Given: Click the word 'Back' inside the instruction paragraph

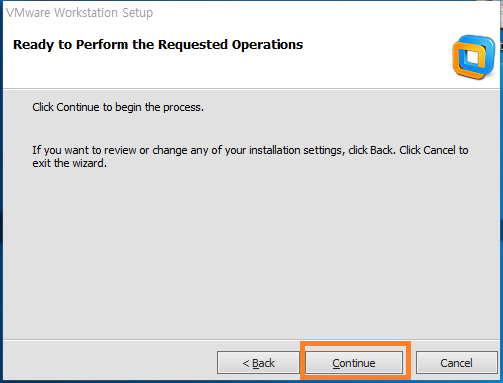Looking at the screenshot, I should pyautogui.click(x=381, y=150).
